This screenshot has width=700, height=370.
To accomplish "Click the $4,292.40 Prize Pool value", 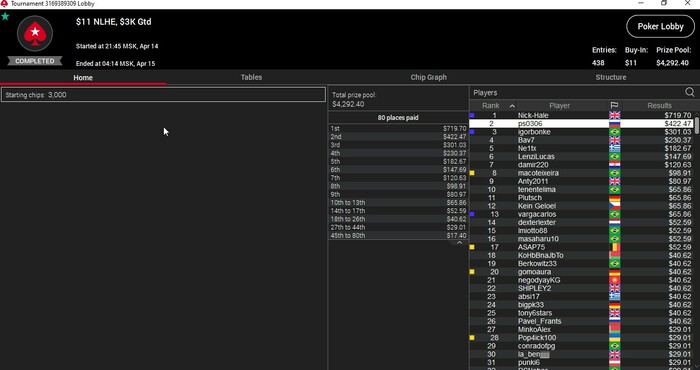I will (x=672, y=63).
